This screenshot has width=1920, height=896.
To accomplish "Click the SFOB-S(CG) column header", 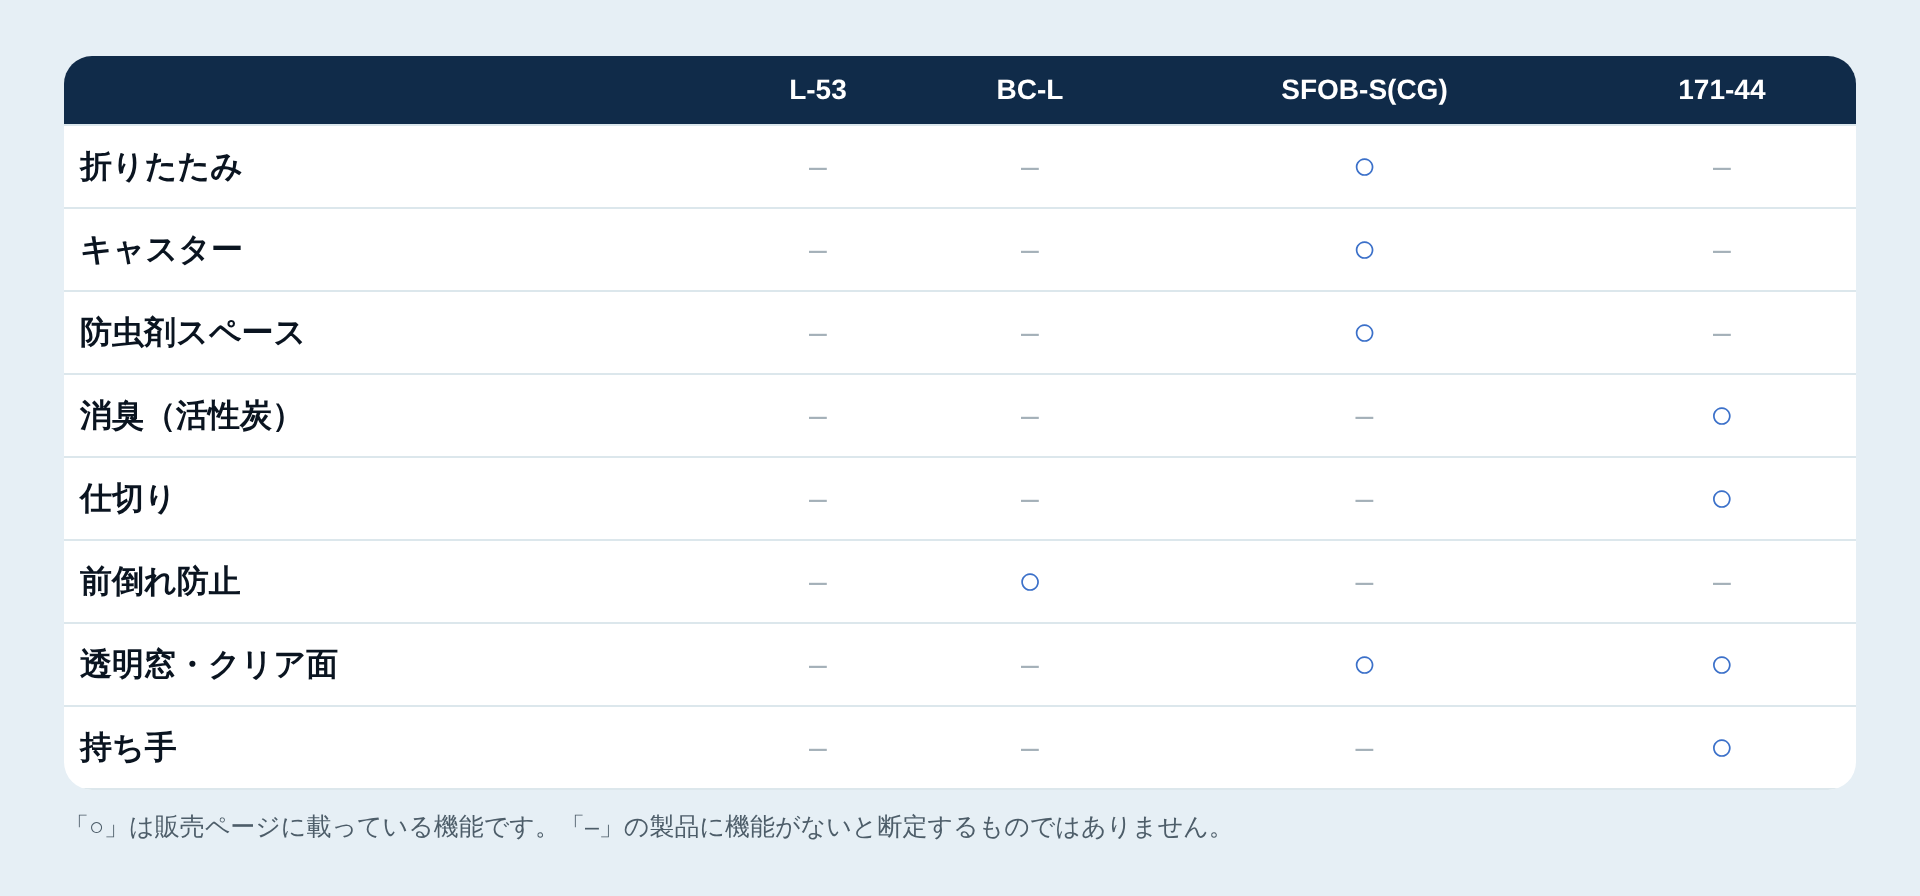I will coord(1364,90).
